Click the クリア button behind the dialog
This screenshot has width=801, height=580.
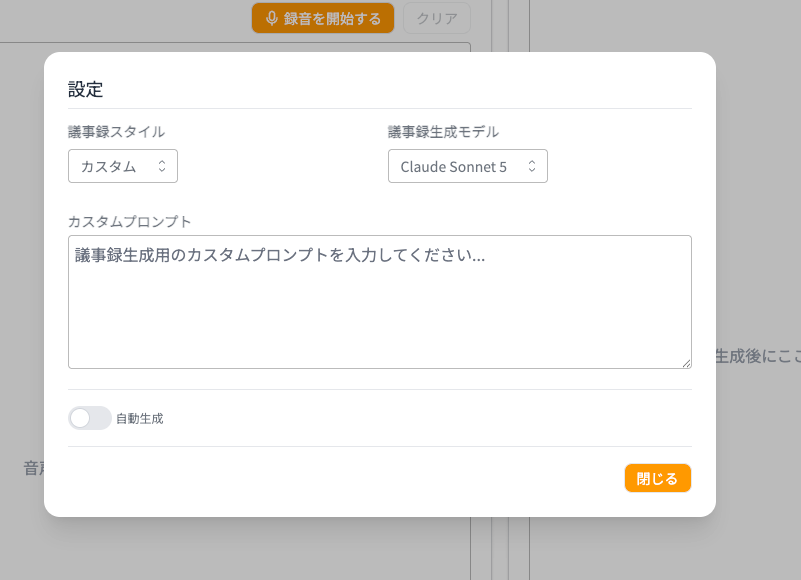coord(437,18)
